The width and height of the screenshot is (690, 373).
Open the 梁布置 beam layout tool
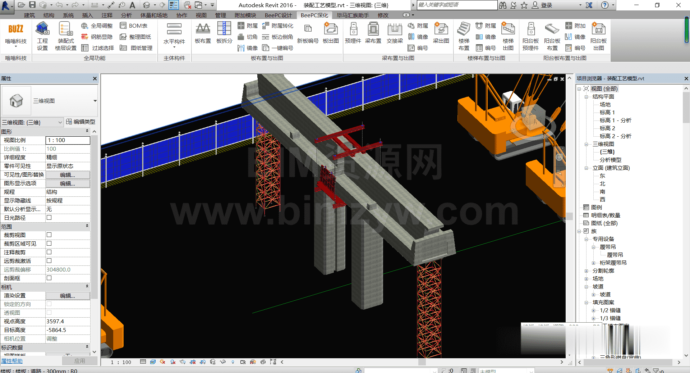373,33
